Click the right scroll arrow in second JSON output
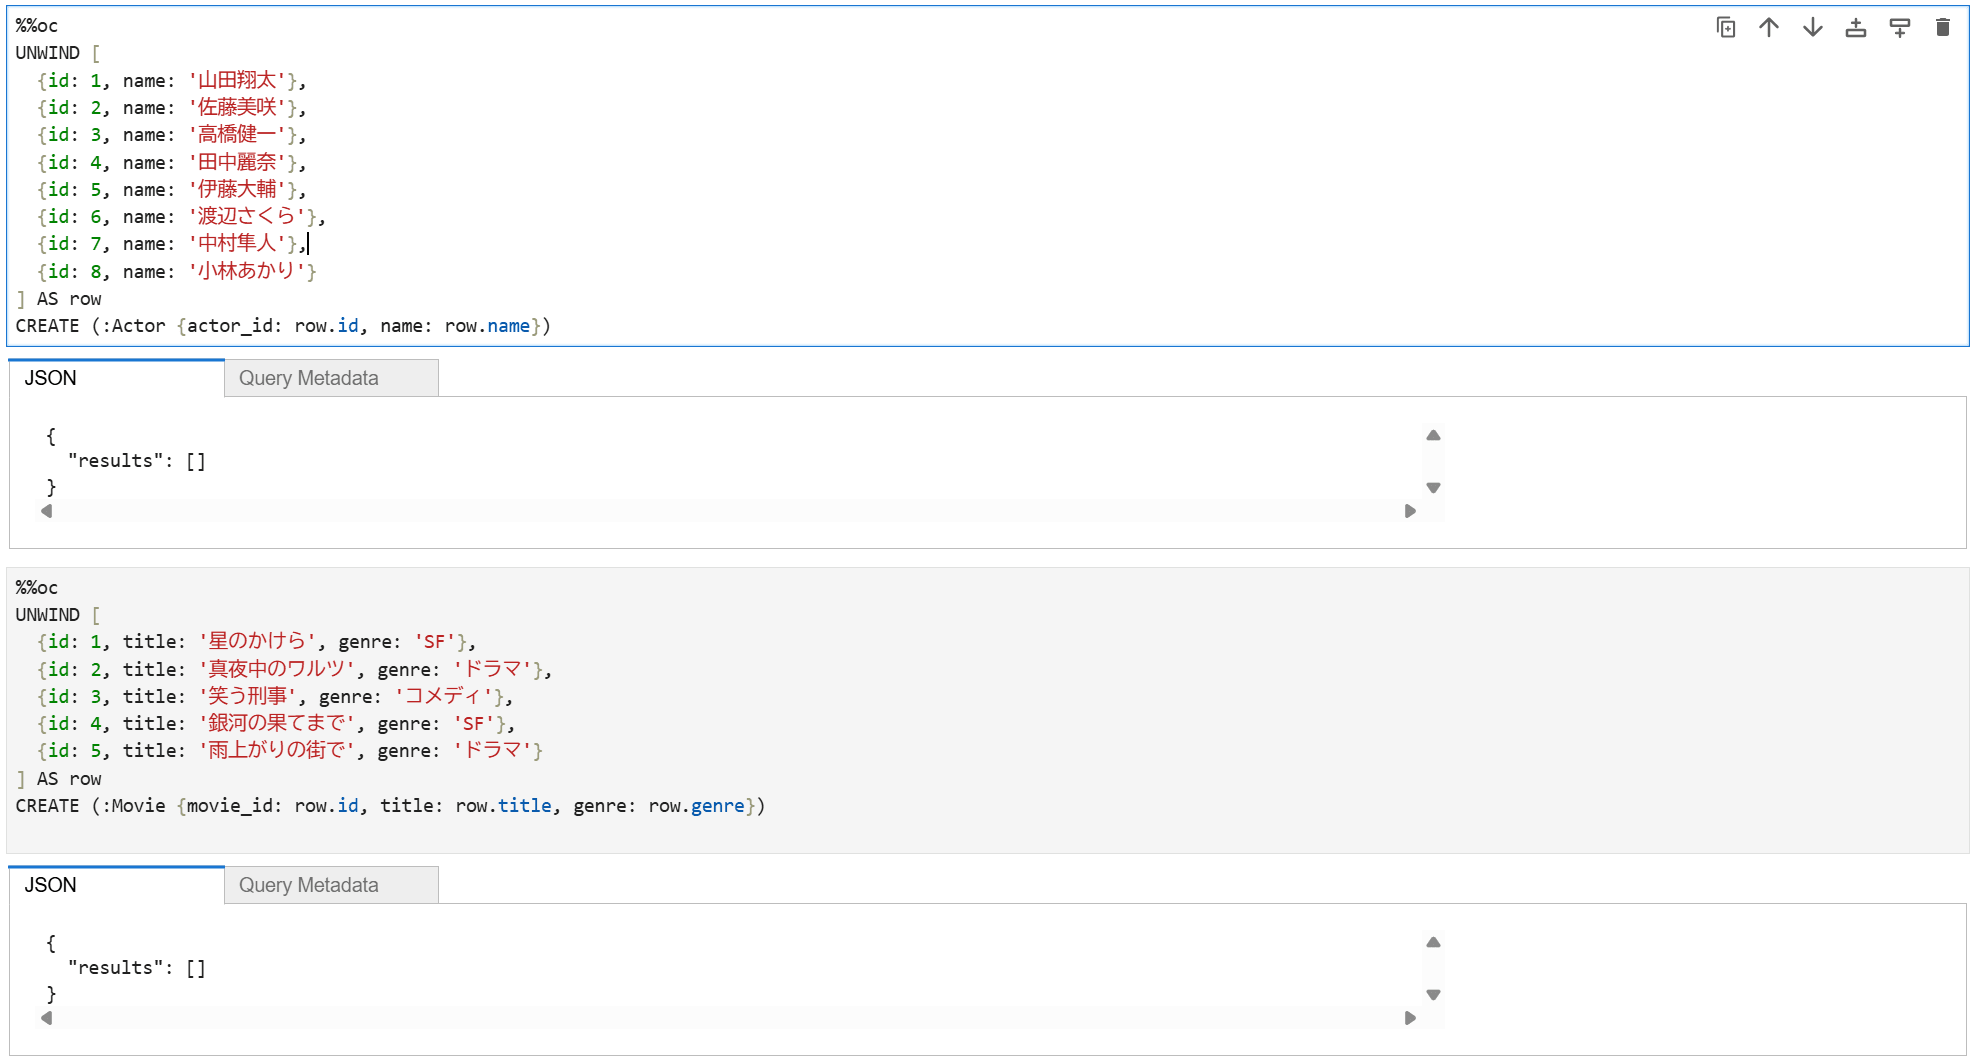 (1410, 1018)
